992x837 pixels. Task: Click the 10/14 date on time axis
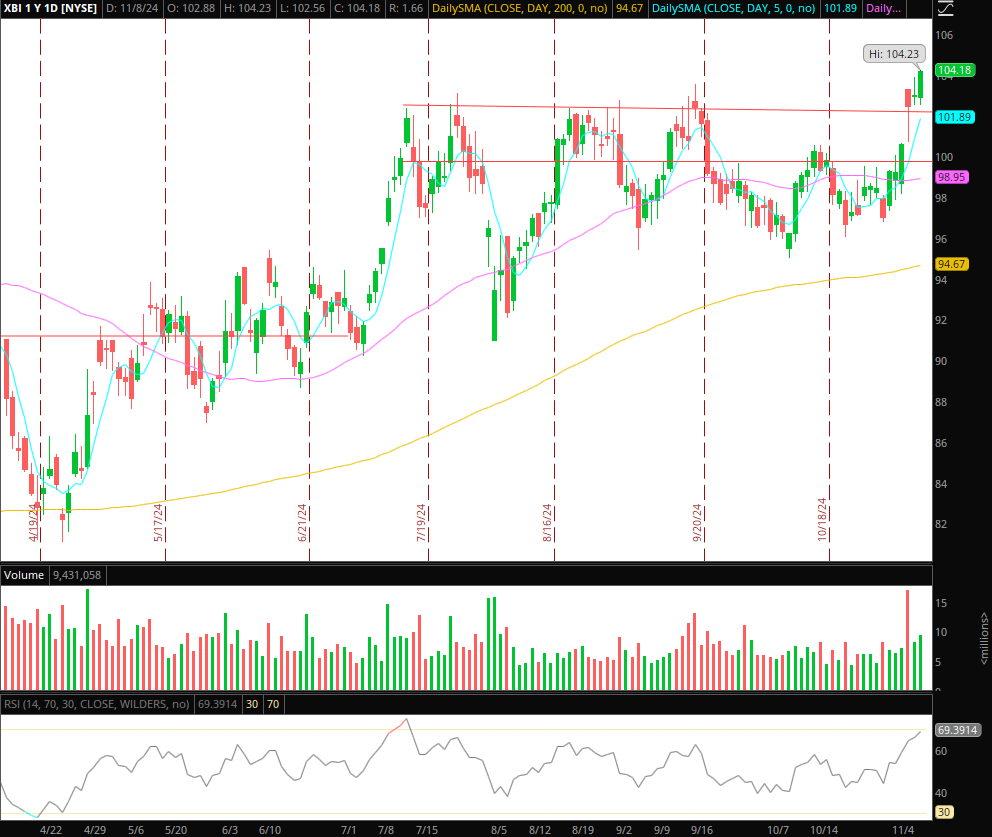(x=824, y=830)
